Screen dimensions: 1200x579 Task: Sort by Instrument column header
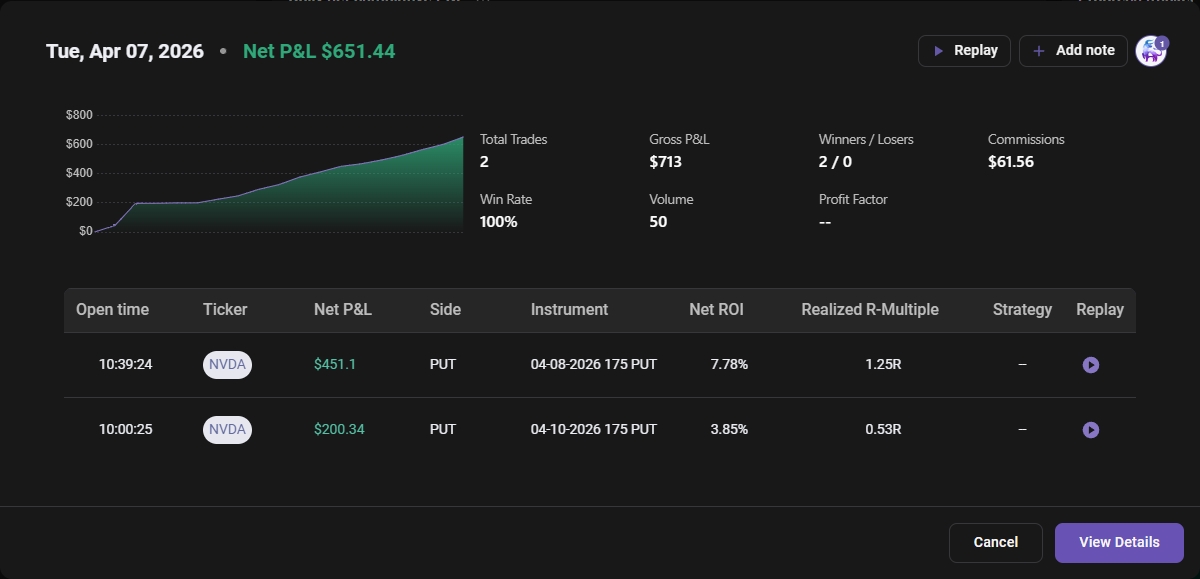click(x=569, y=310)
